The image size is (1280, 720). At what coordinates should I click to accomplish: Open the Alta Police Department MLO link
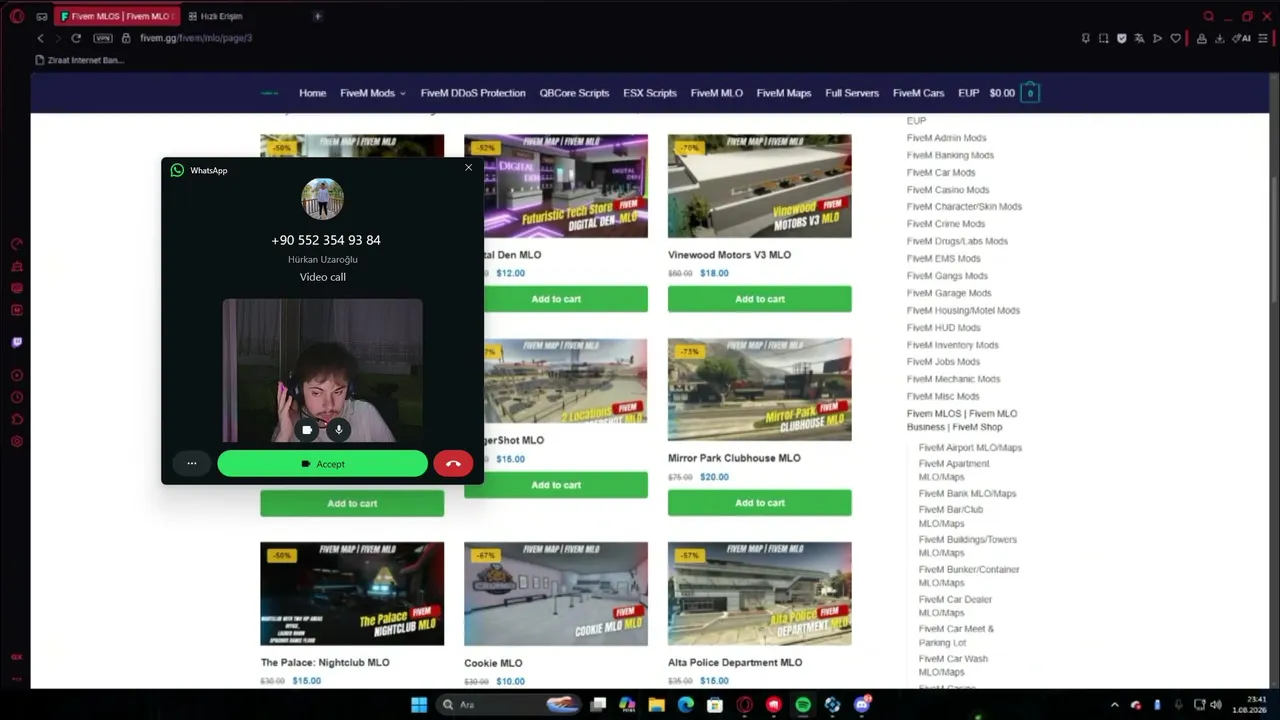coord(735,662)
